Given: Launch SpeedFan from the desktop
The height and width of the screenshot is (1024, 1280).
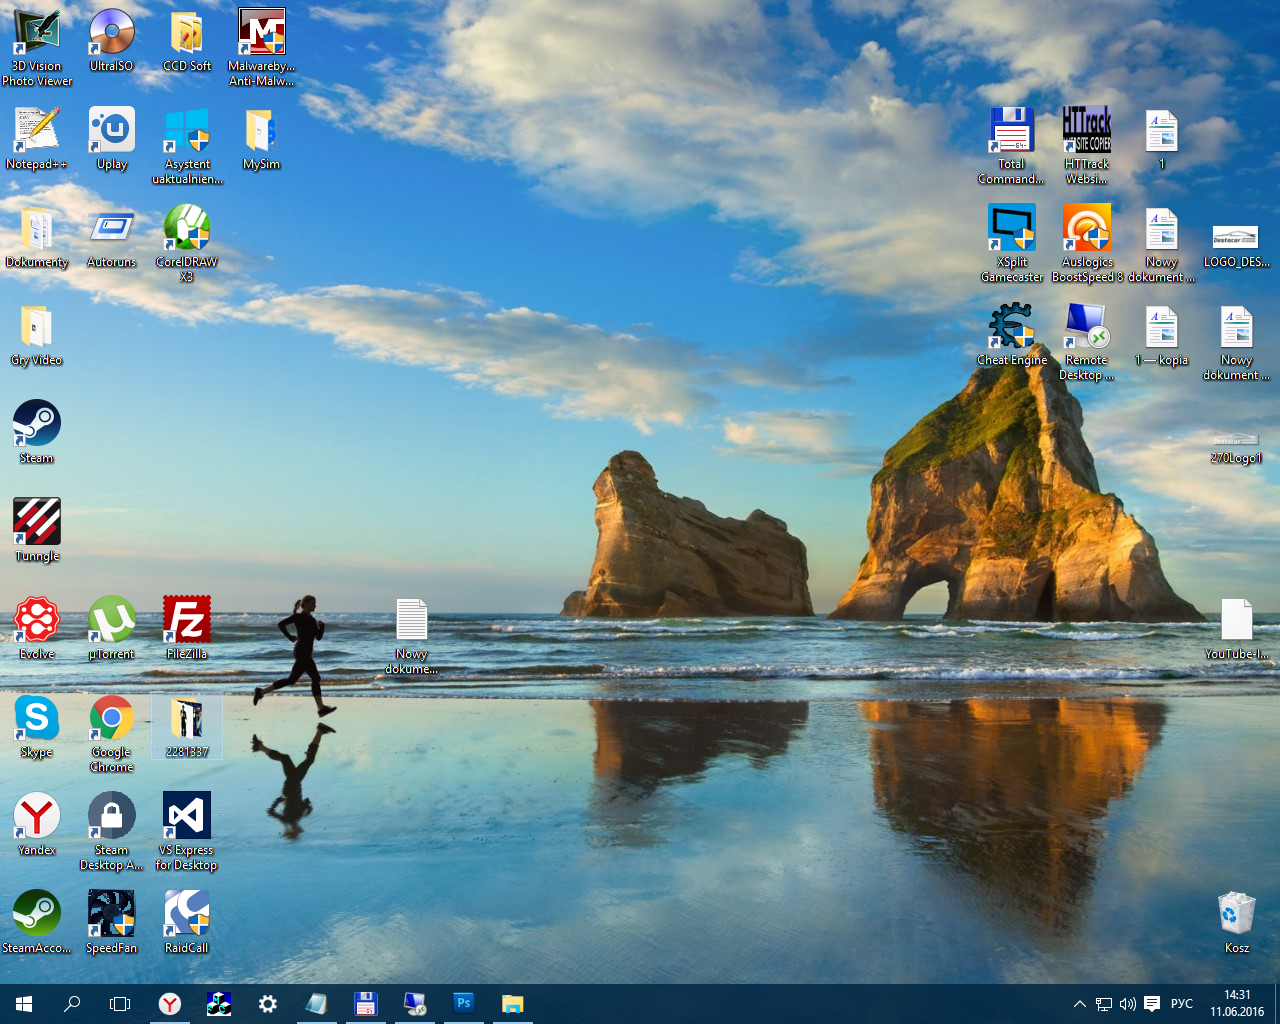Looking at the screenshot, I should pos(112,922).
